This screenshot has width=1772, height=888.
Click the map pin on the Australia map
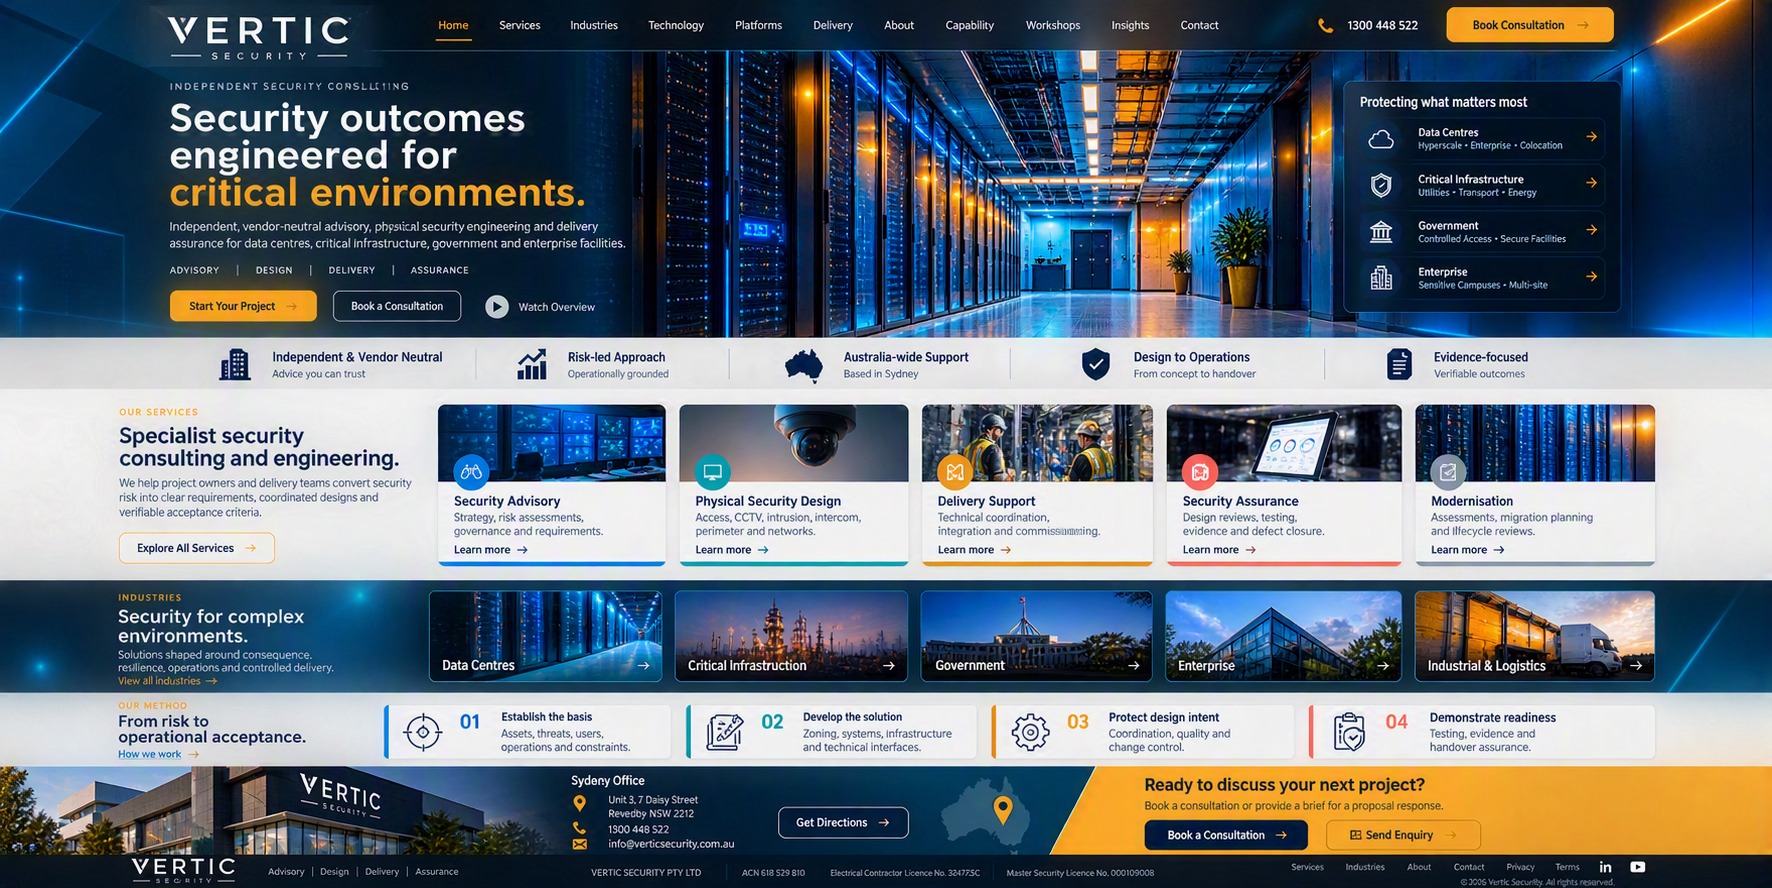(1003, 809)
